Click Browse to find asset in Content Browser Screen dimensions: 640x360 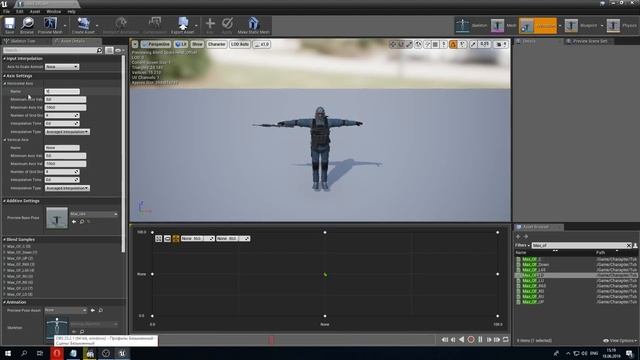[27, 25]
